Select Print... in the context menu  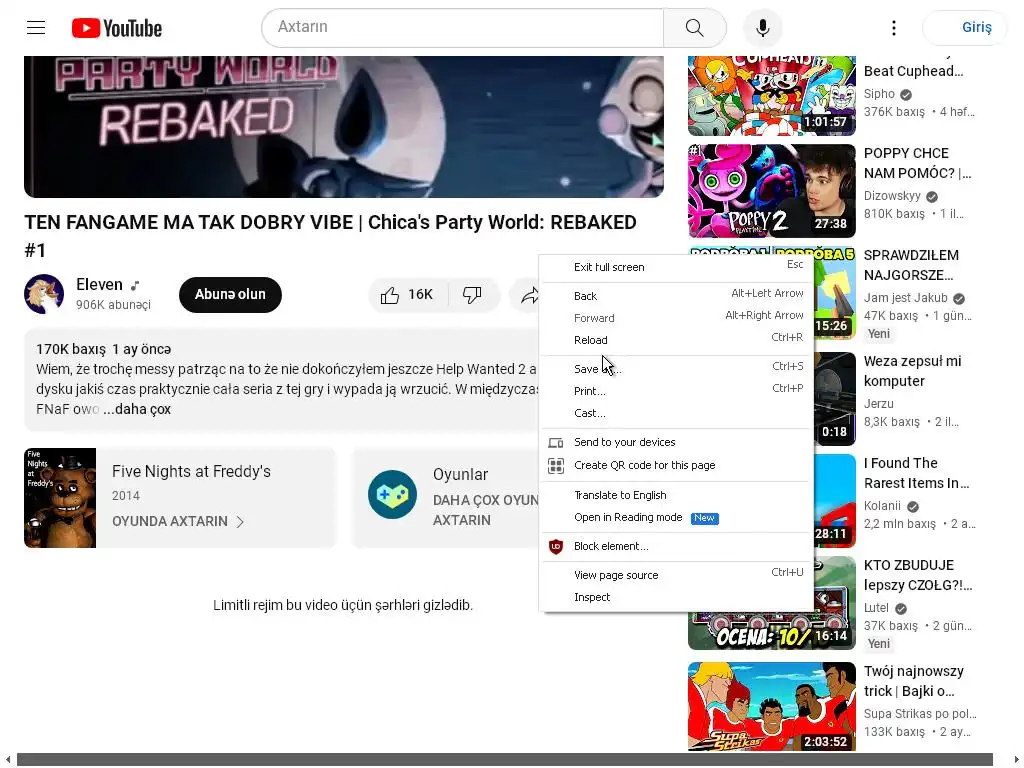click(x=679, y=391)
